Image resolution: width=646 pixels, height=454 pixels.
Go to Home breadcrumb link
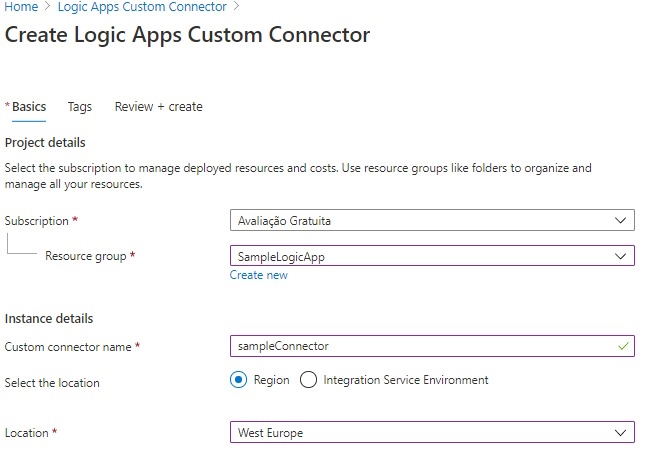click(x=21, y=7)
